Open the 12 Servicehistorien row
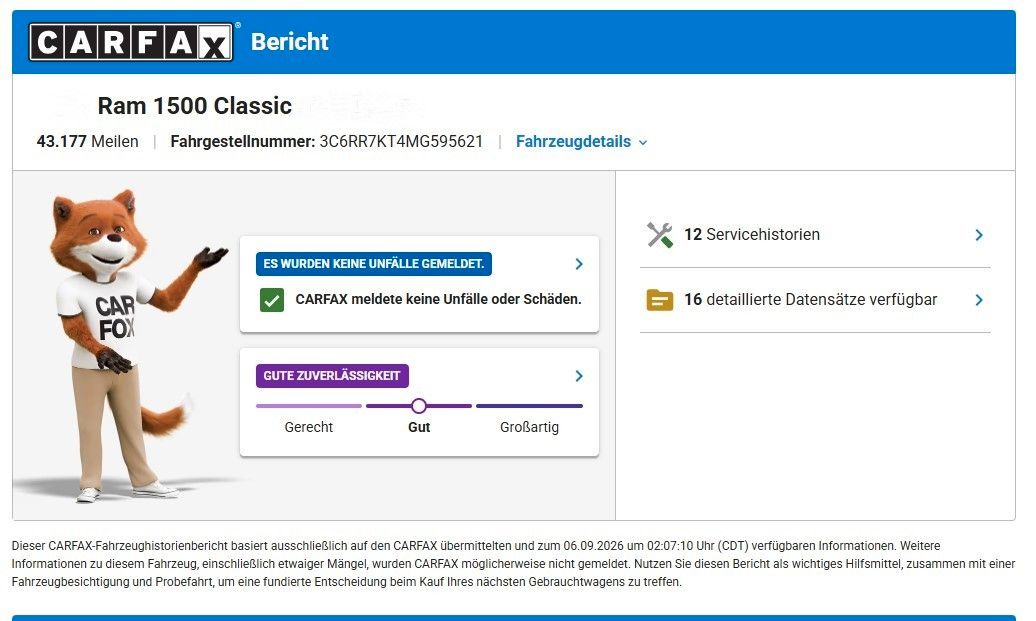Viewport: 1036px width, 621px height. click(815, 235)
